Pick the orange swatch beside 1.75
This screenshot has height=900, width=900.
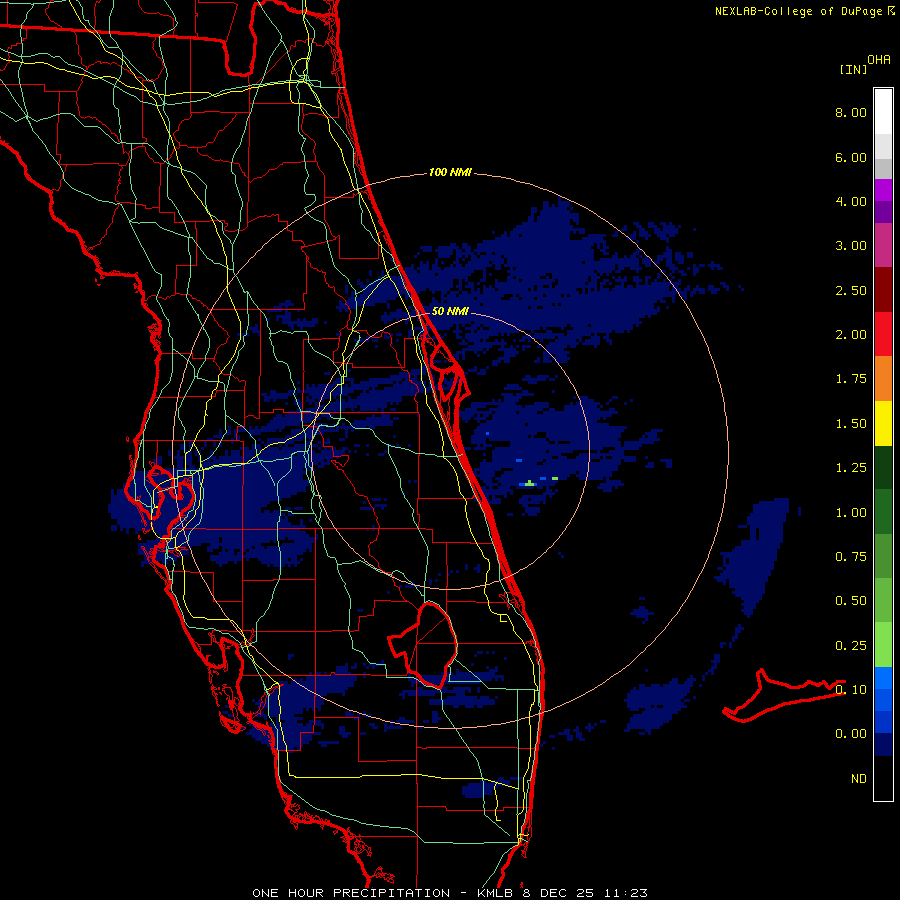pyautogui.click(x=883, y=379)
